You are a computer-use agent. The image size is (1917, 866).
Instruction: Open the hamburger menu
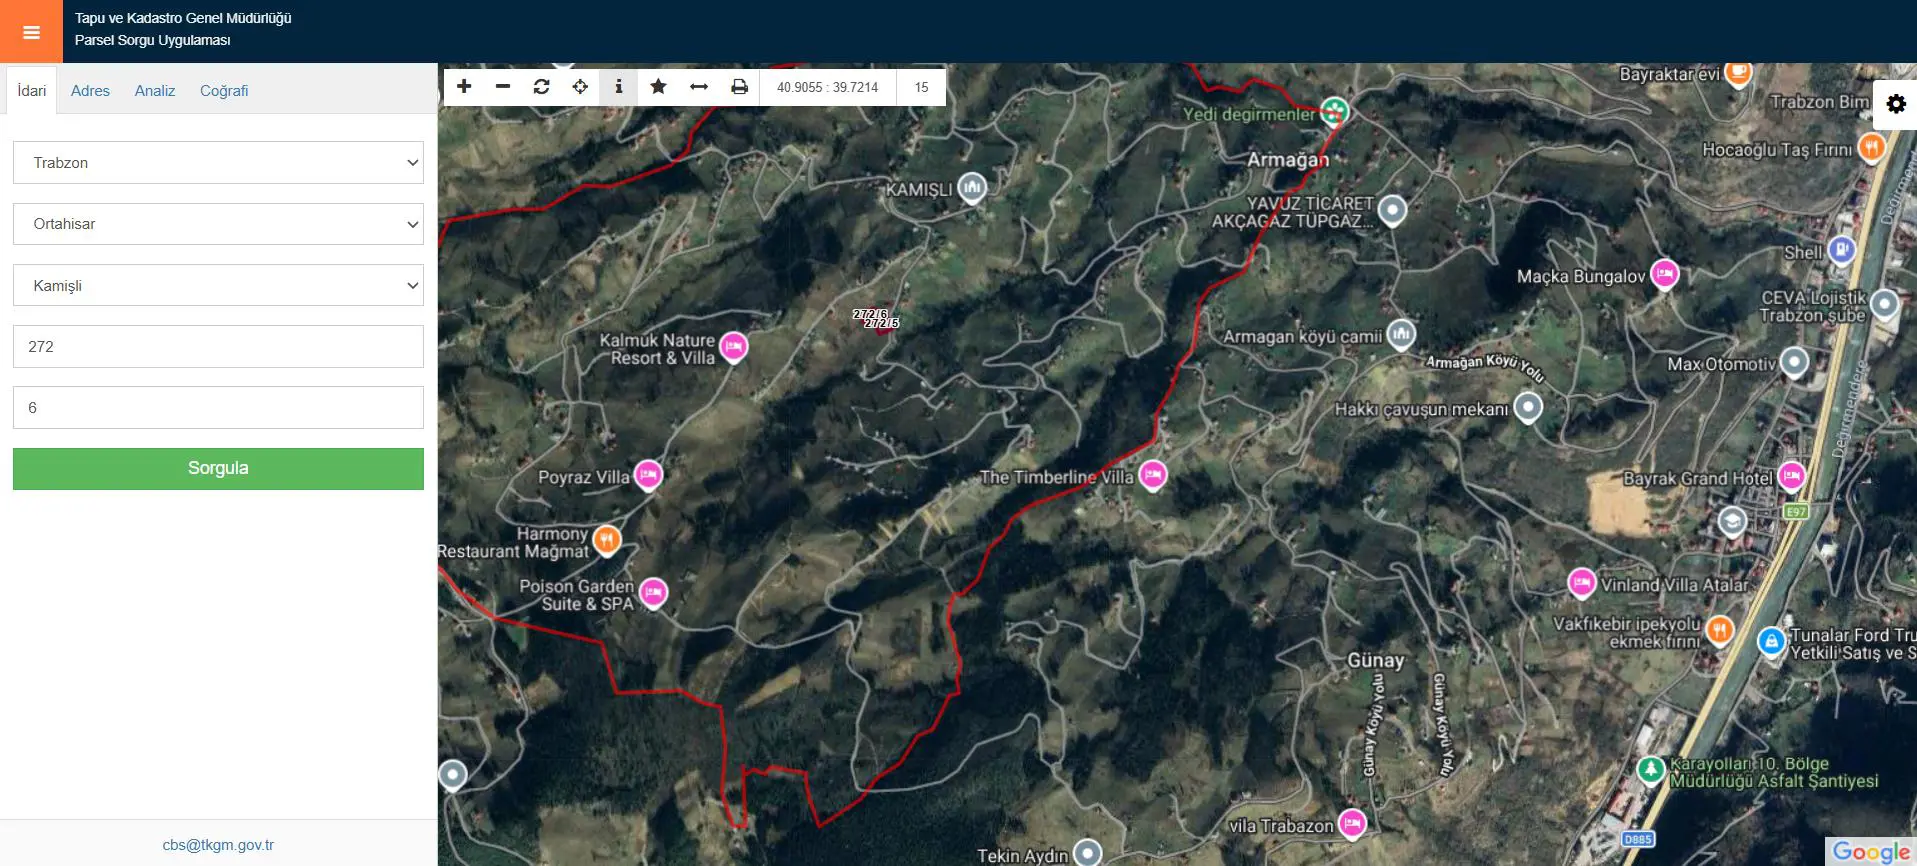(x=31, y=32)
